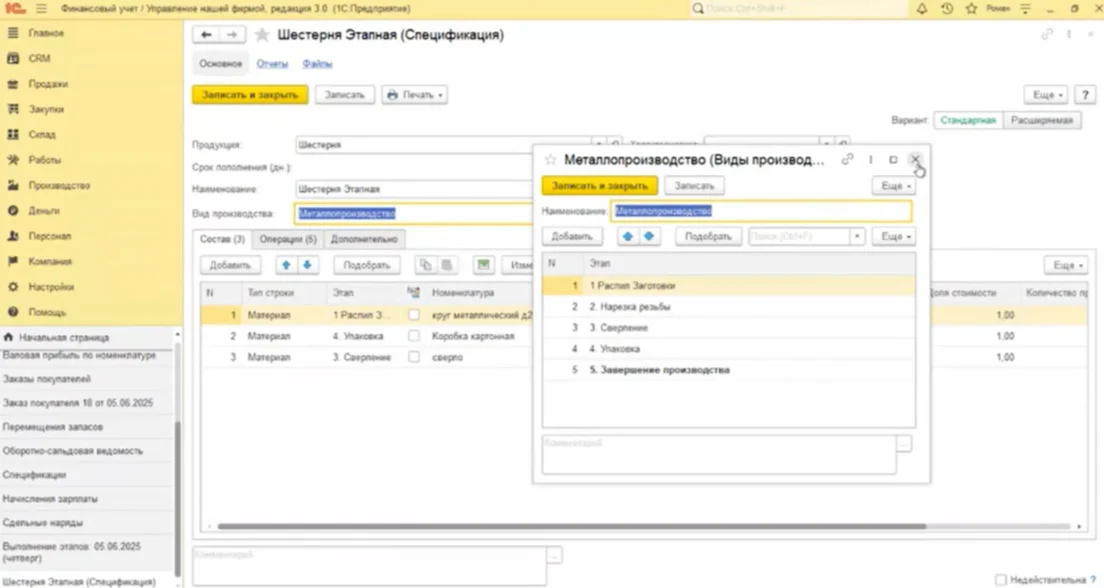1104x588 pixels.
Task: Open the Отчеты link tab
Action: coord(272,63)
